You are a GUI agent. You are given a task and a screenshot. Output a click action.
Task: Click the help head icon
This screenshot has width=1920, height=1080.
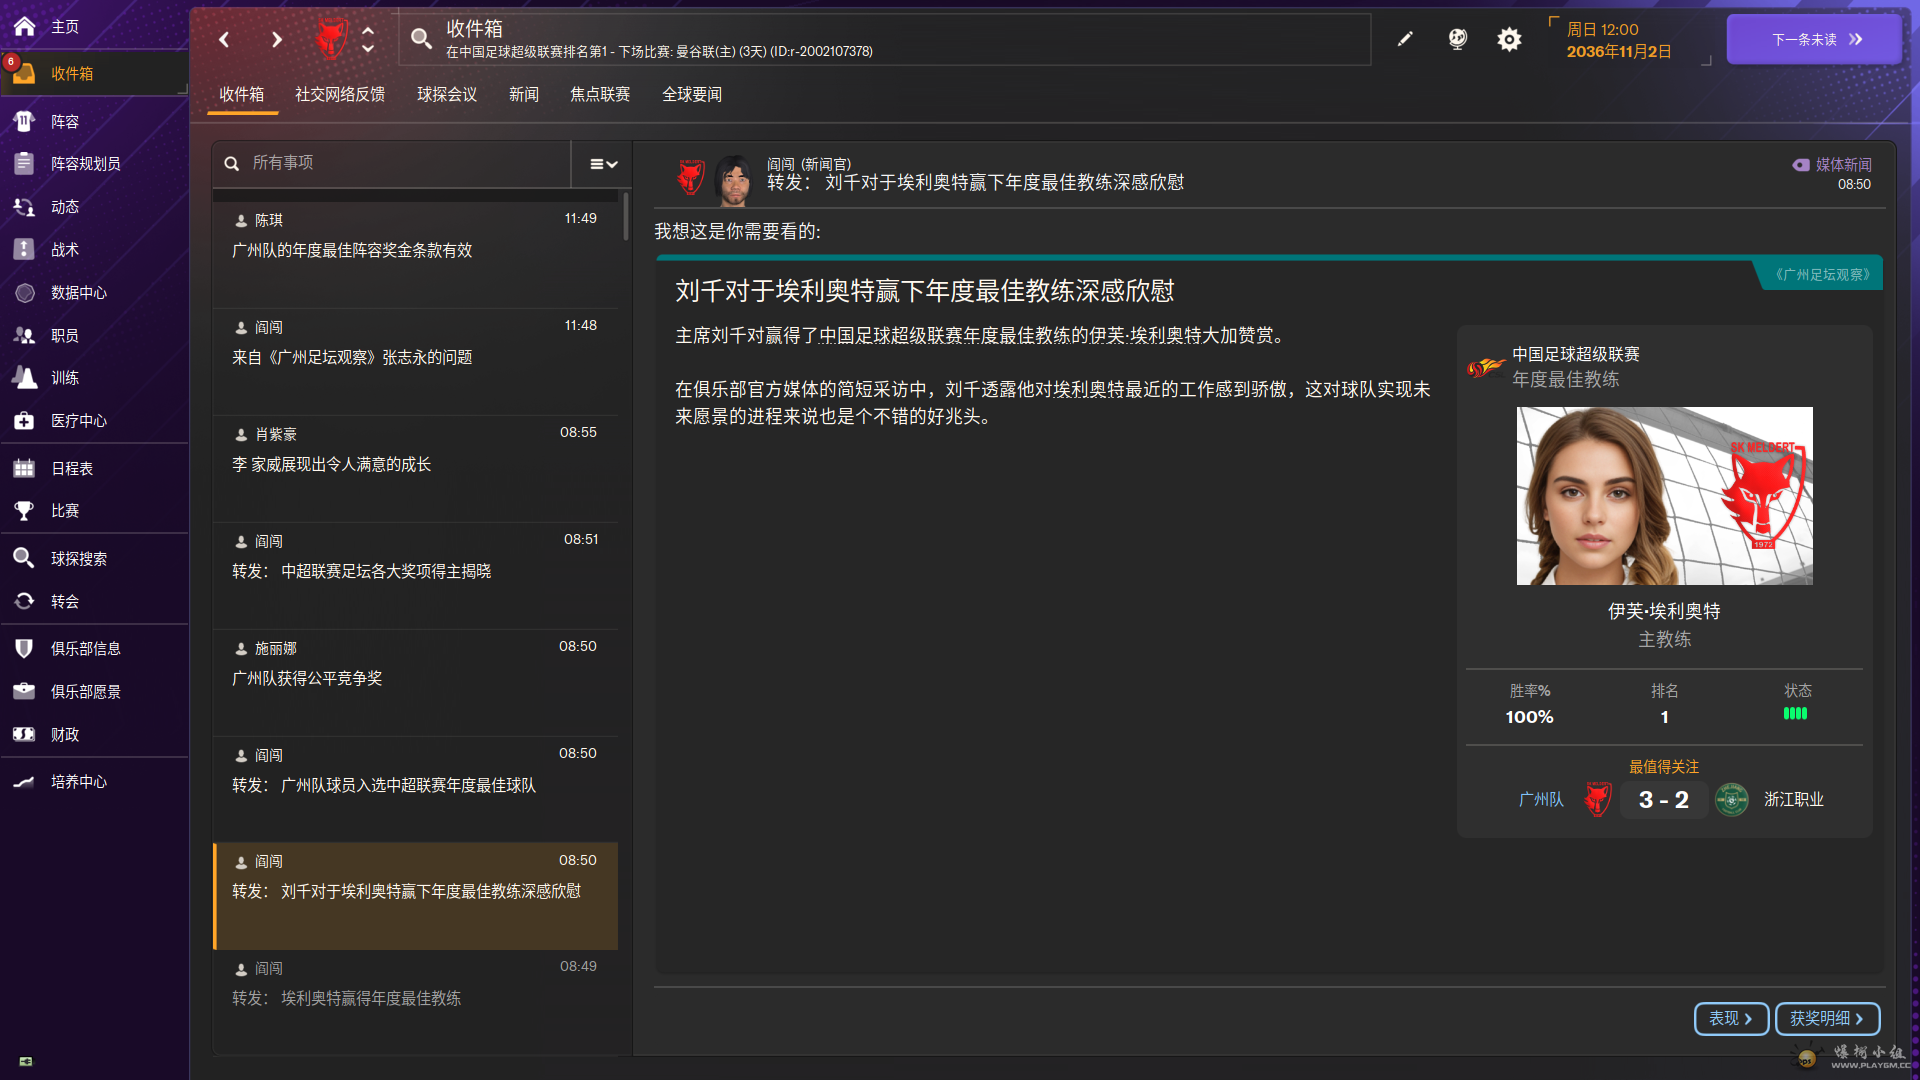click(1457, 39)
